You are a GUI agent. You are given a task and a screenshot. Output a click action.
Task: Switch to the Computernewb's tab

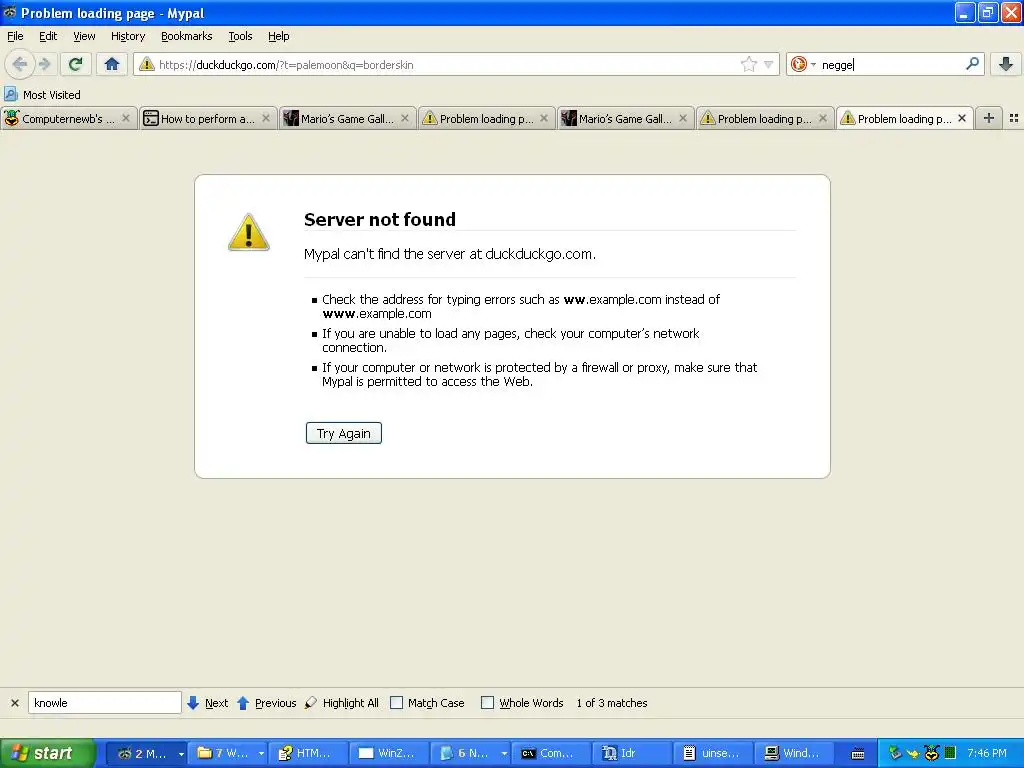pos(68,118)
